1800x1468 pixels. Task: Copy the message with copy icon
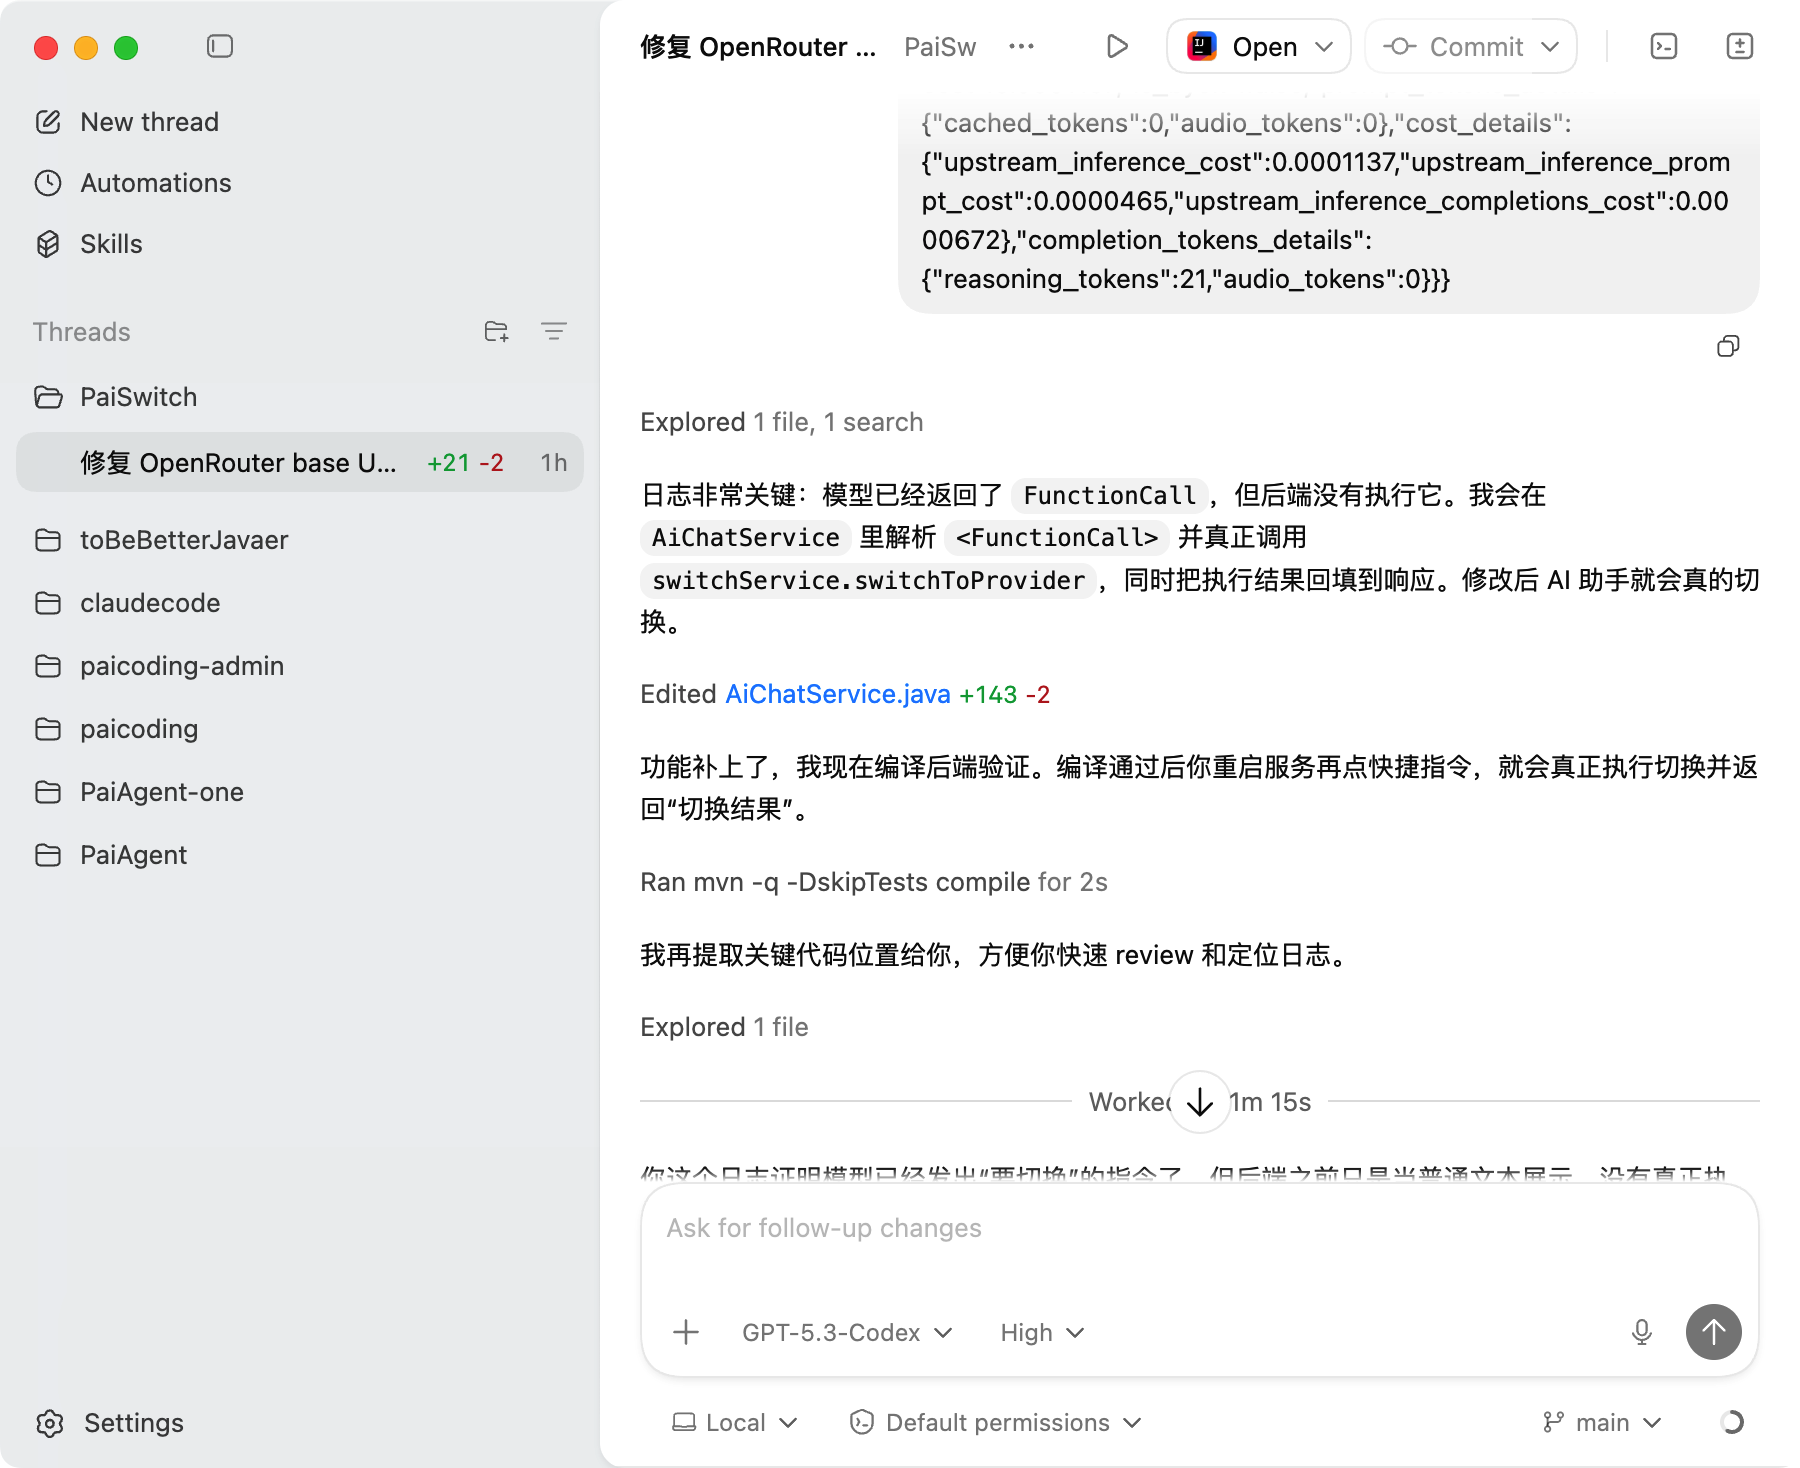[1727, 347]
